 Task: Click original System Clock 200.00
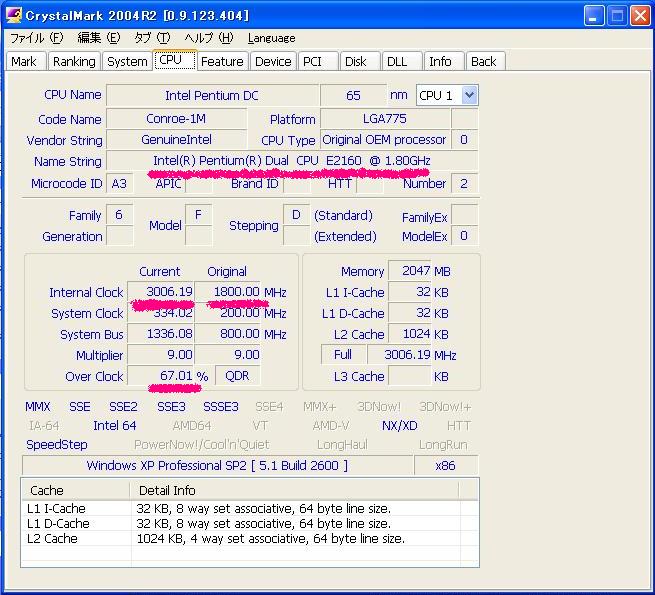click(228, 313)
